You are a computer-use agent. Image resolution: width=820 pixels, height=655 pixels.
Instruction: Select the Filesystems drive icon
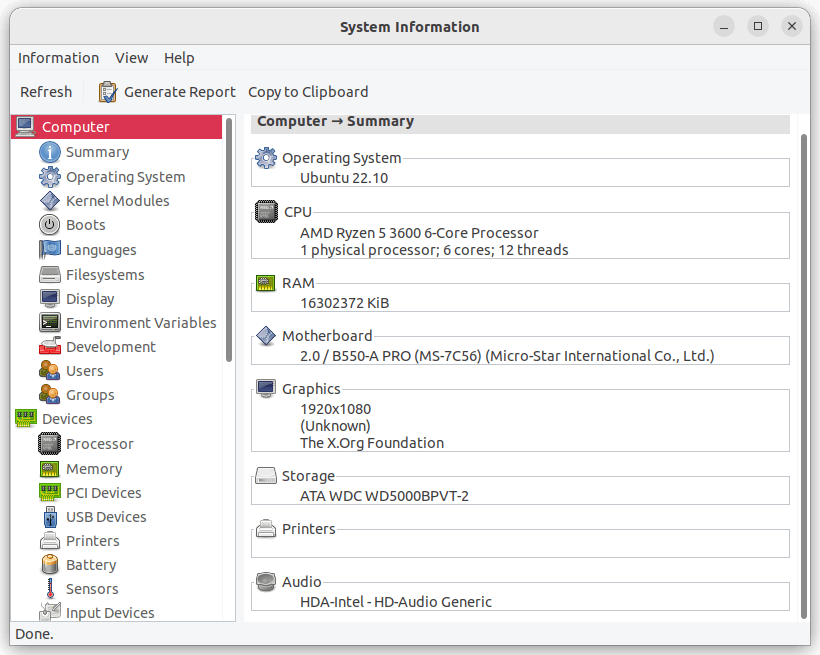click(x=50, y=275)
